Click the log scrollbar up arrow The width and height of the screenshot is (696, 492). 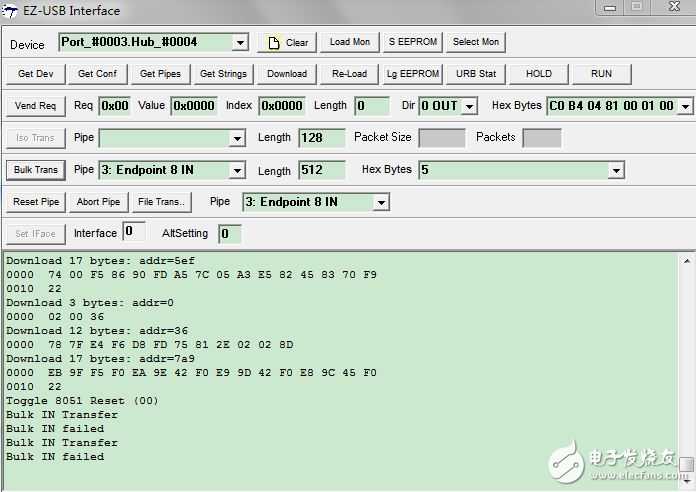coord(687,261)
